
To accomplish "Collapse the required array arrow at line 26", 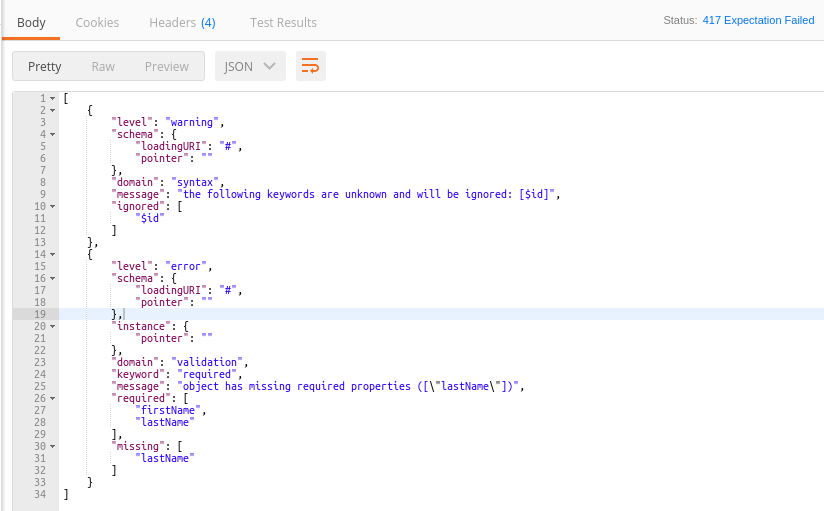I will tap(53, 398).
